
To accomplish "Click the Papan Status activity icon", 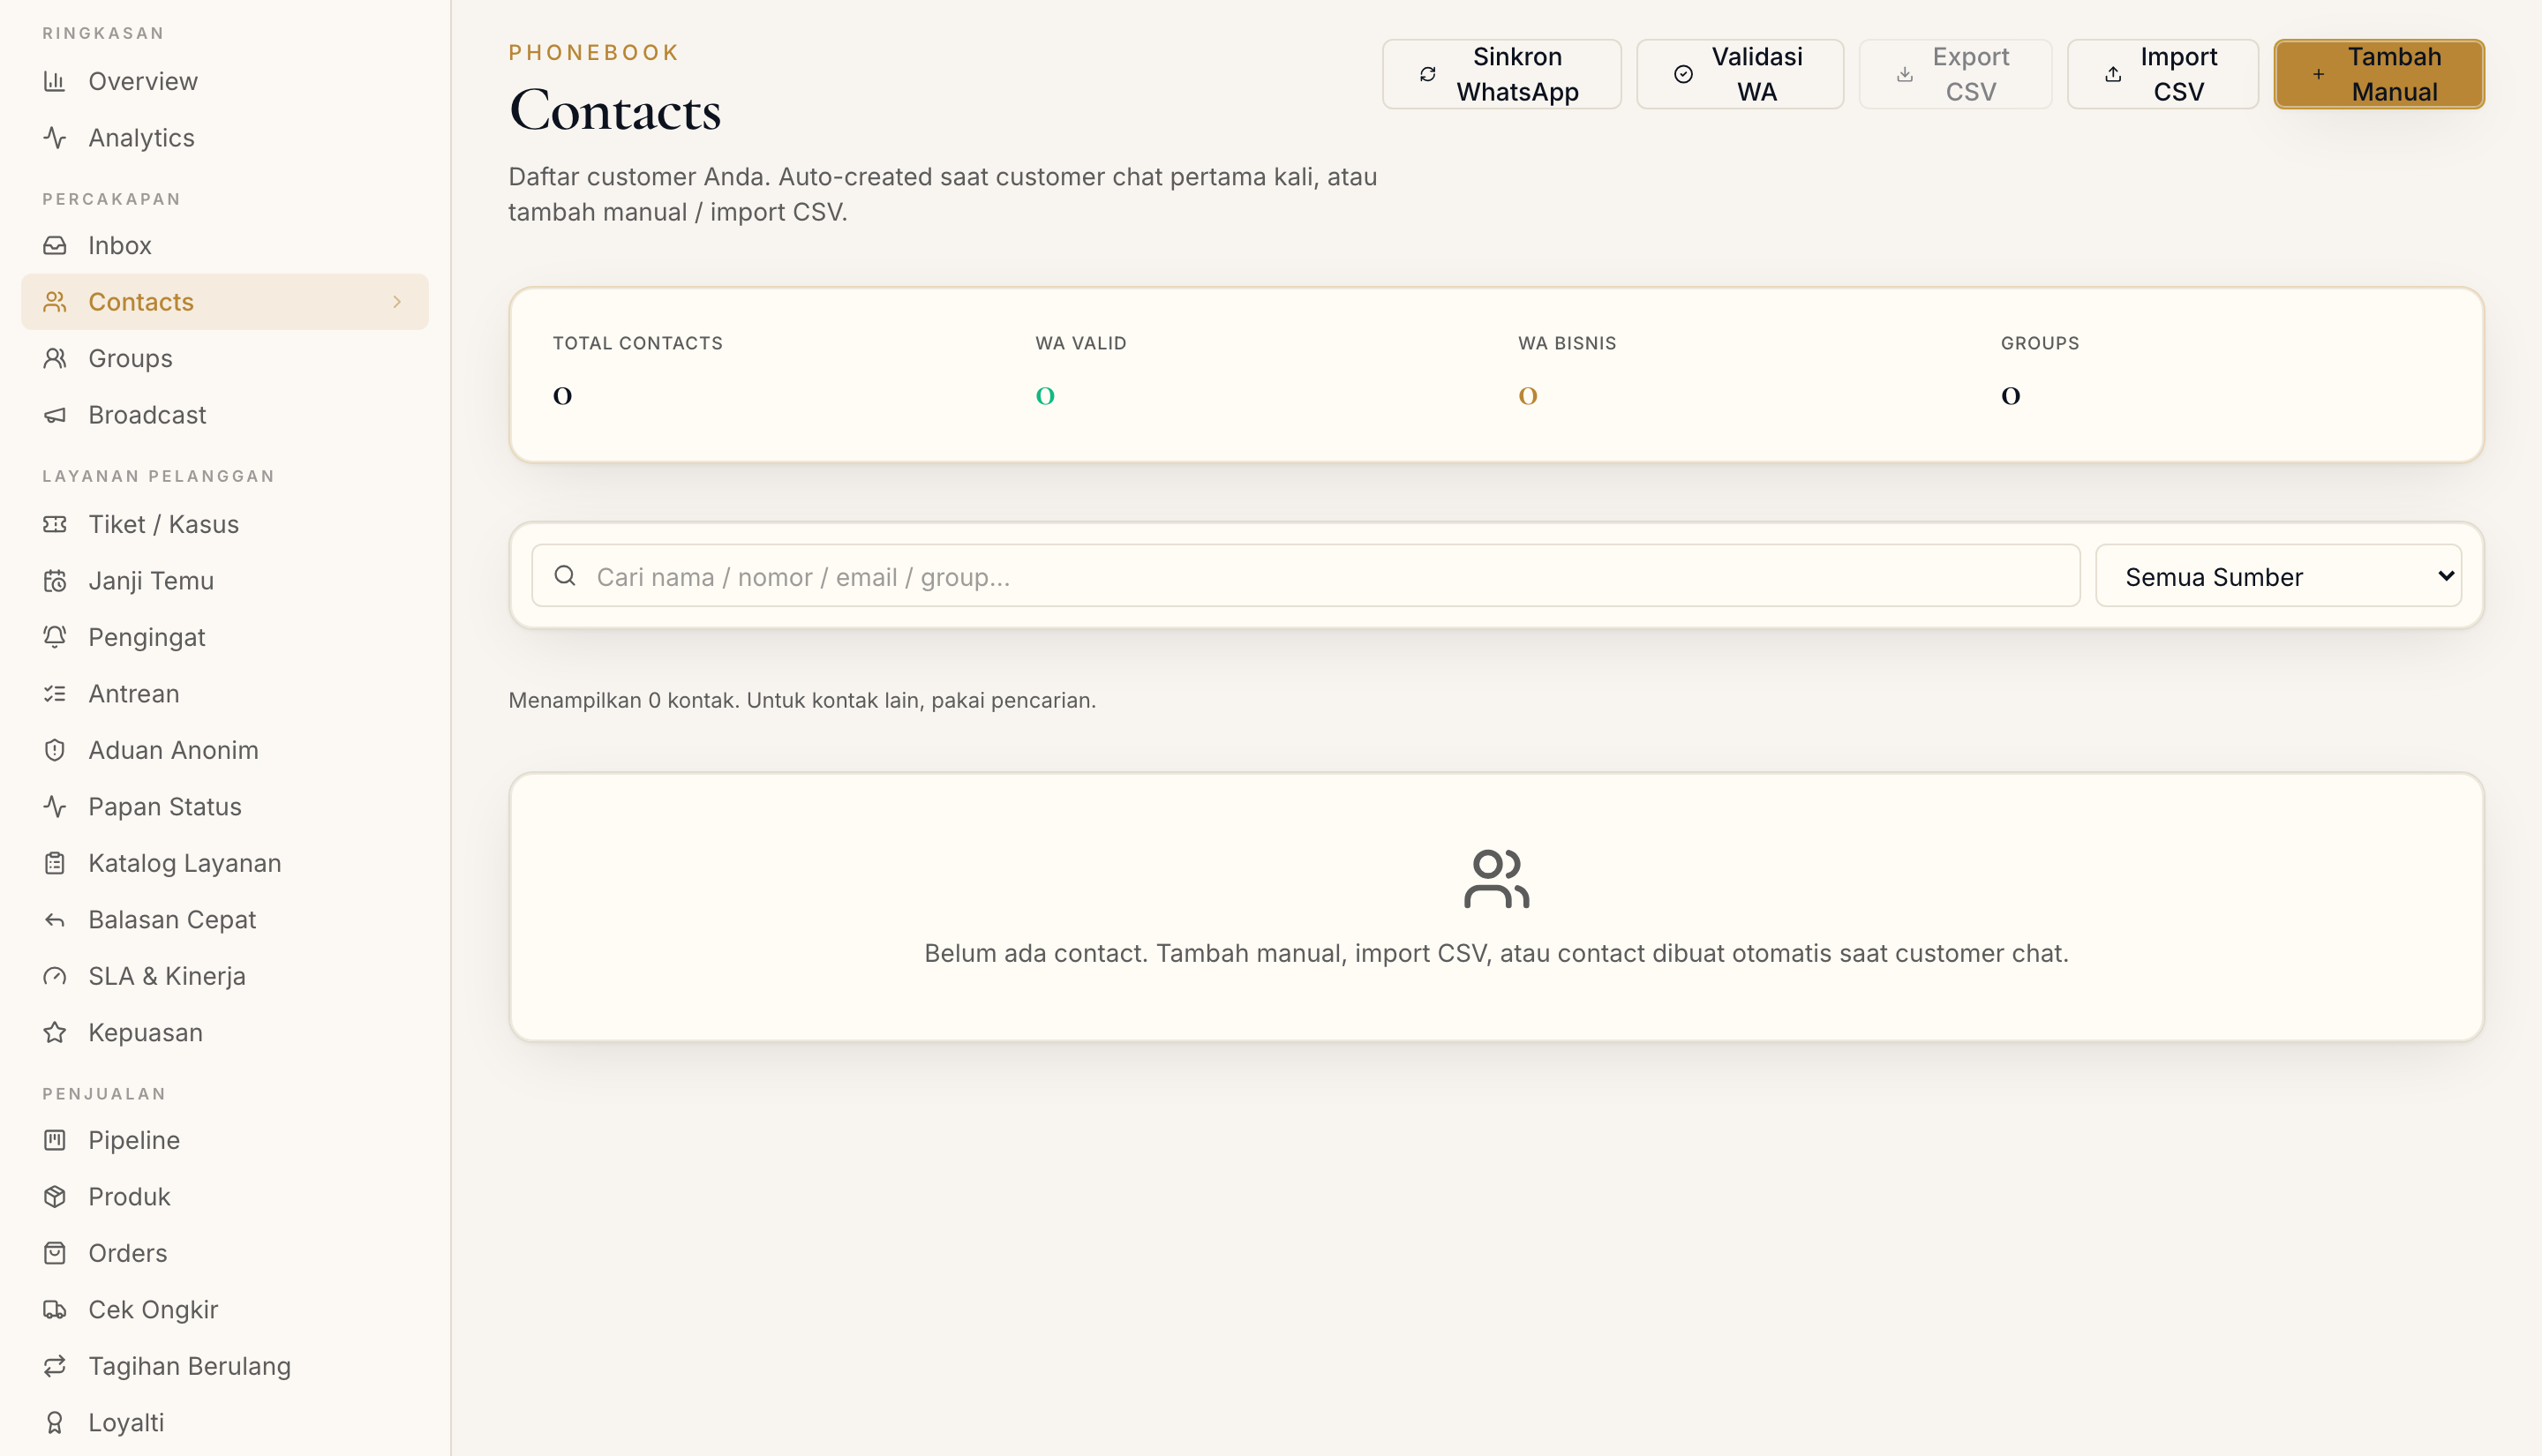I will point(55,807).
